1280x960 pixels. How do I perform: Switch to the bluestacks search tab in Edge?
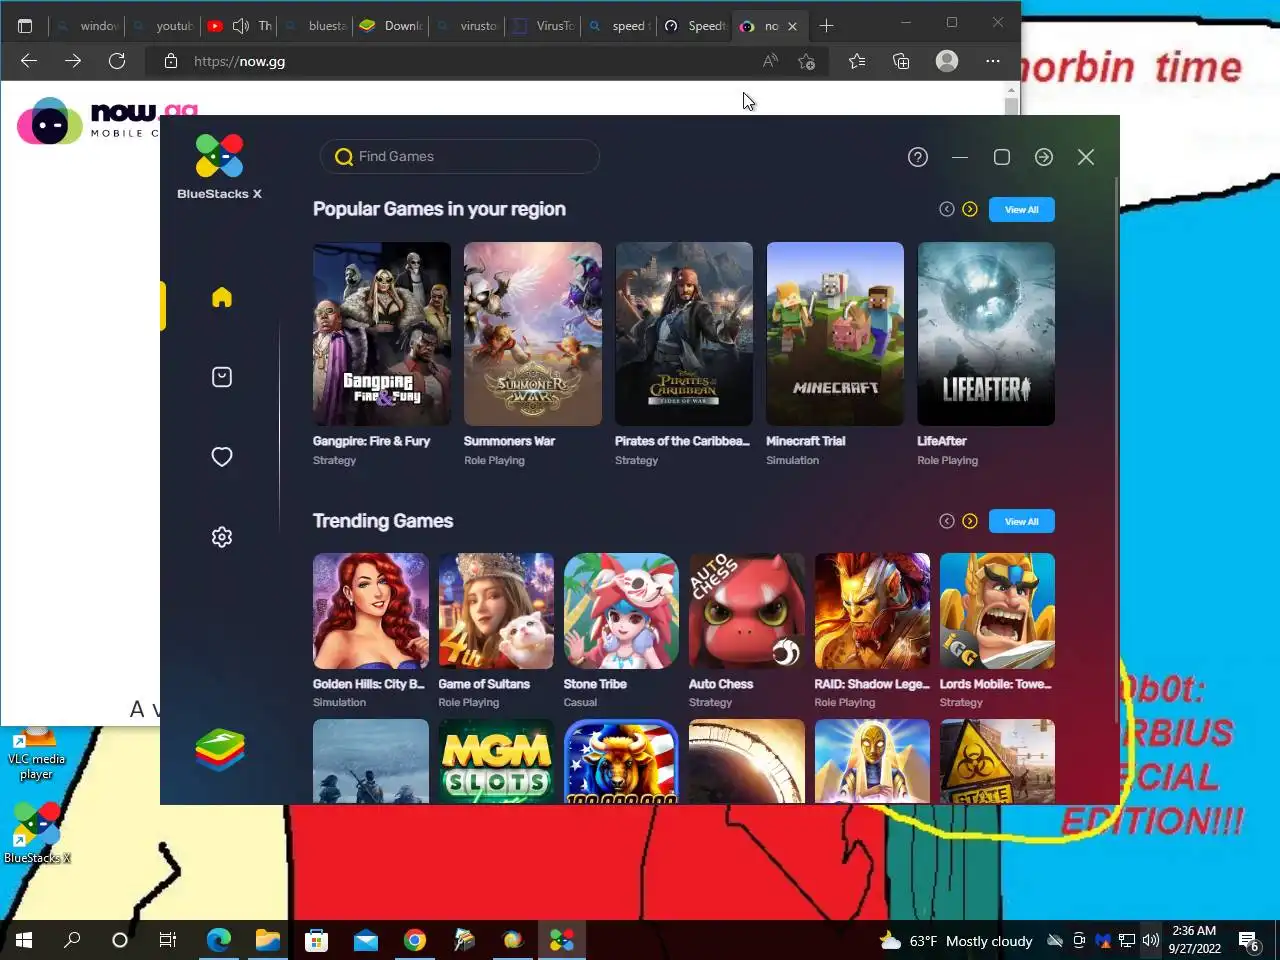(316, 26)
